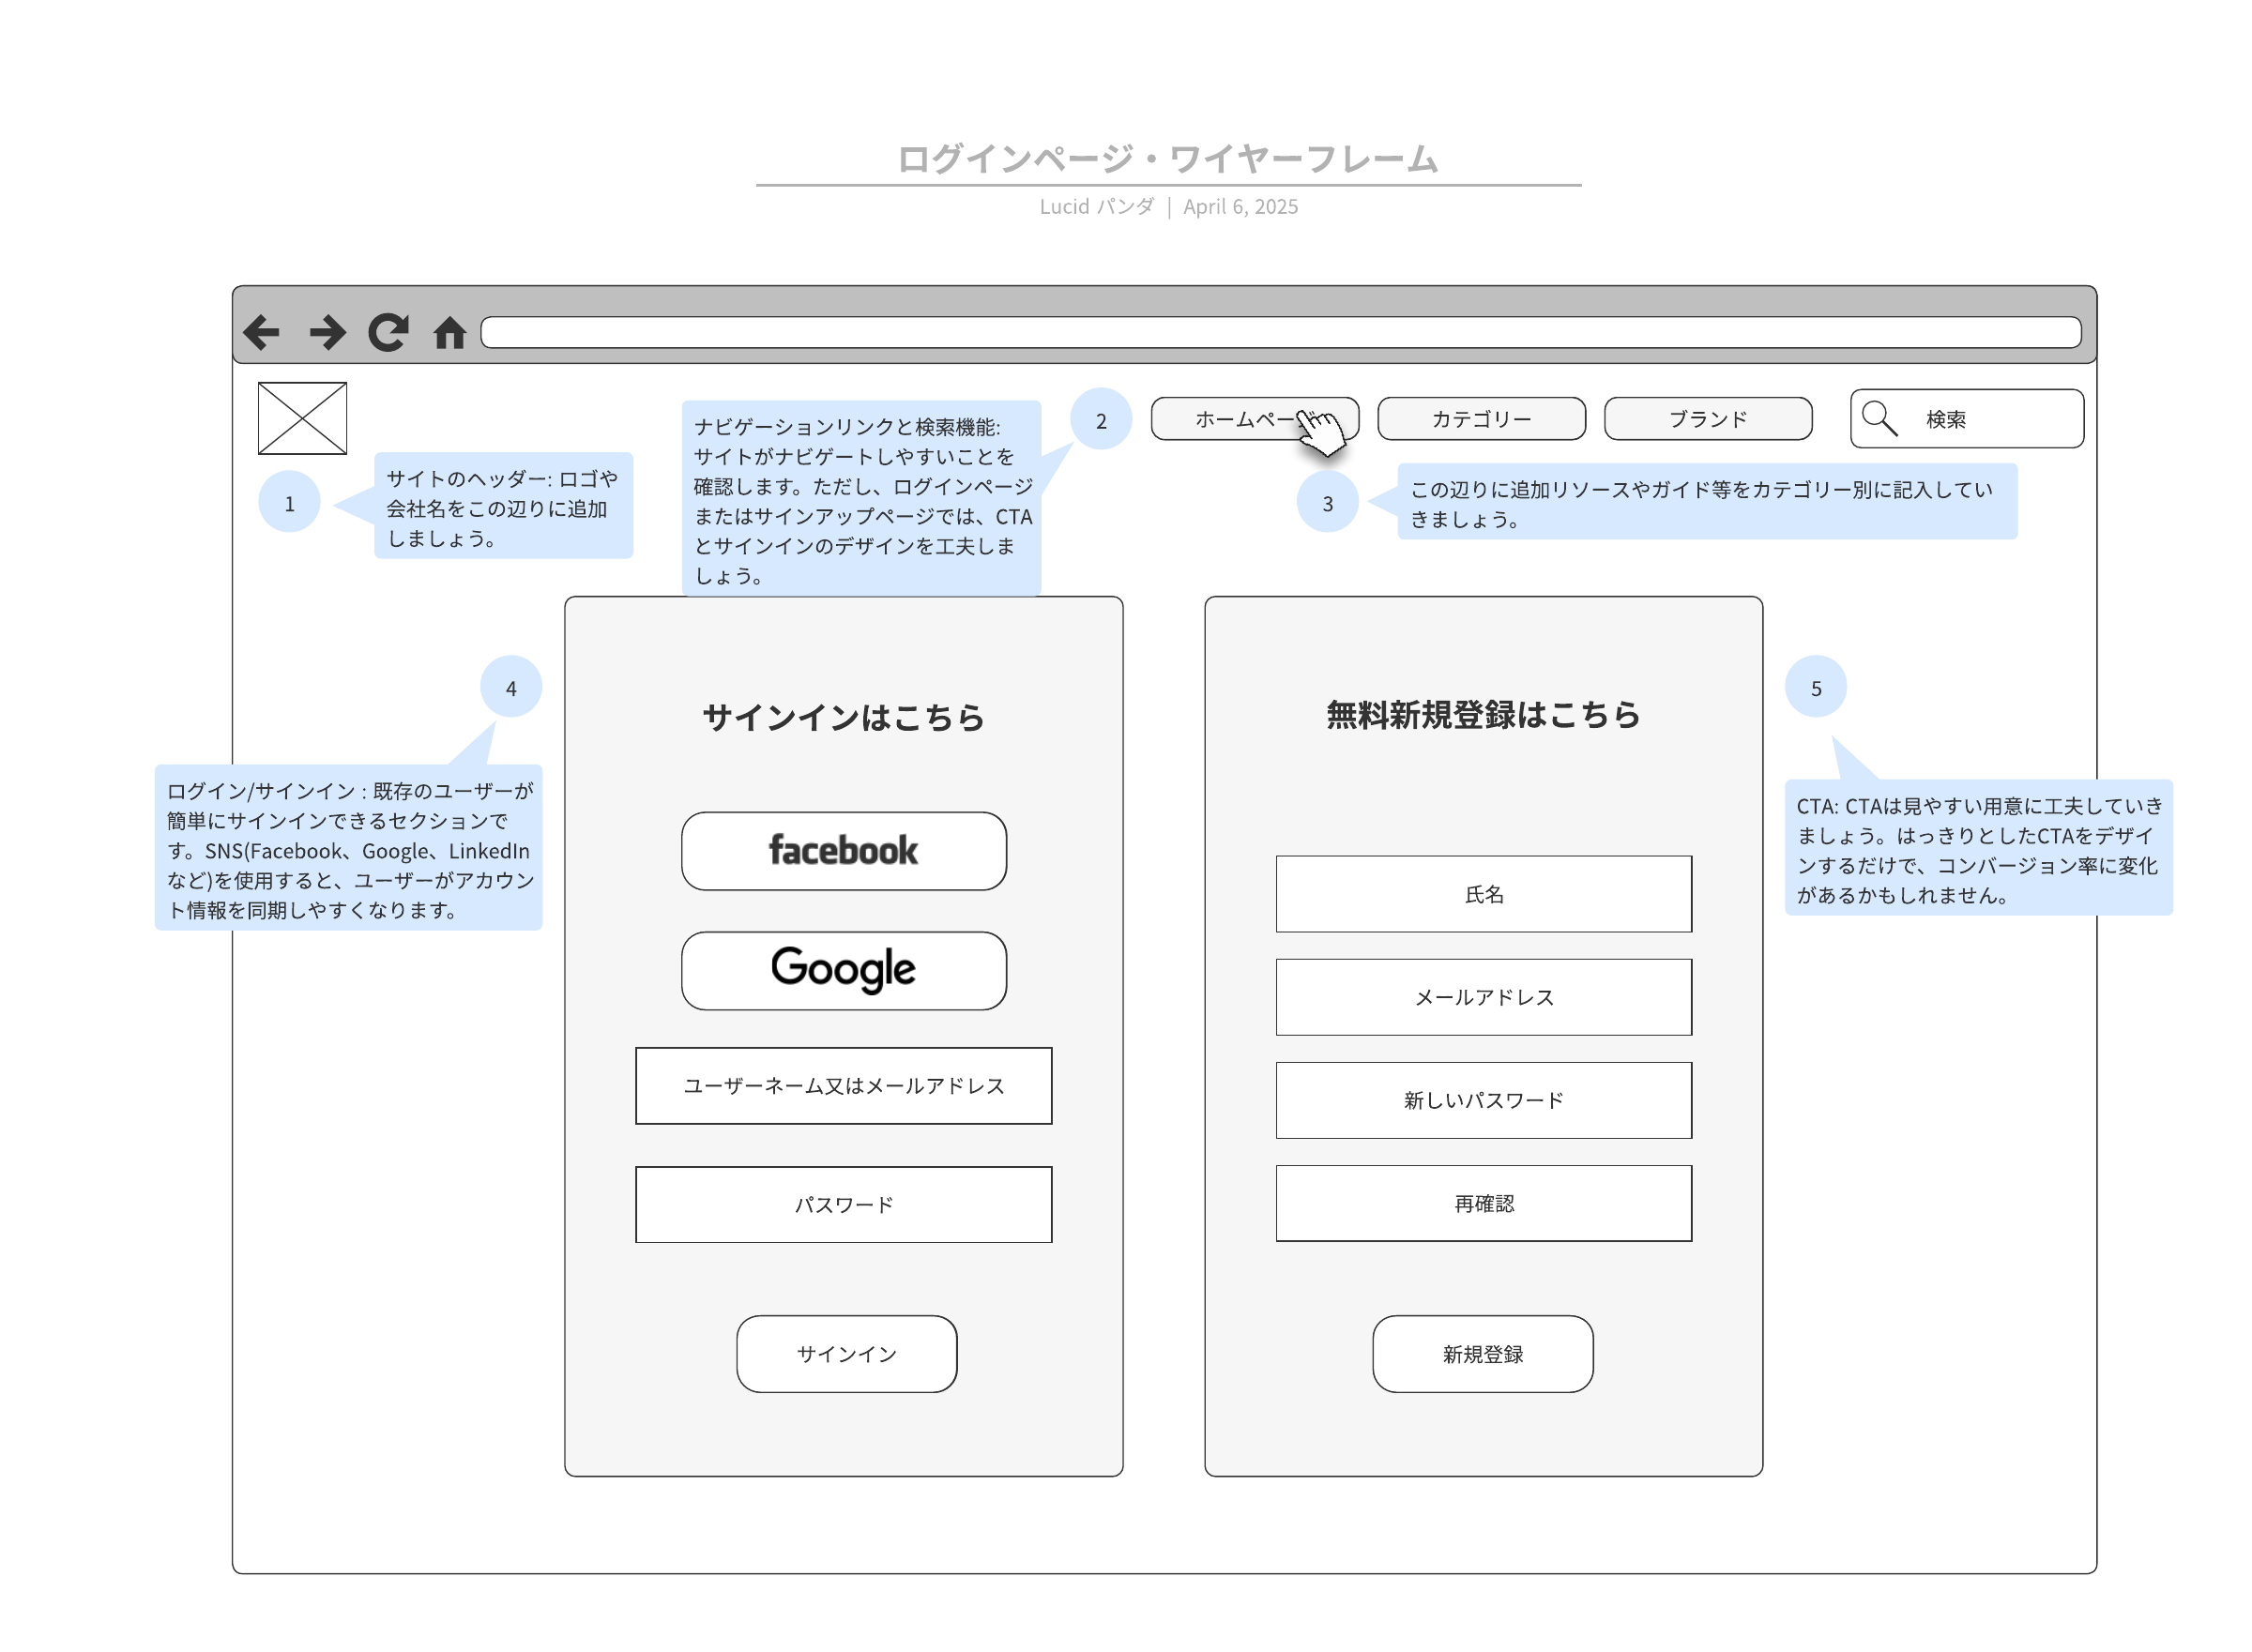Focus the 新しいパスワード field
2252x1652 pixels.
1483,1100
